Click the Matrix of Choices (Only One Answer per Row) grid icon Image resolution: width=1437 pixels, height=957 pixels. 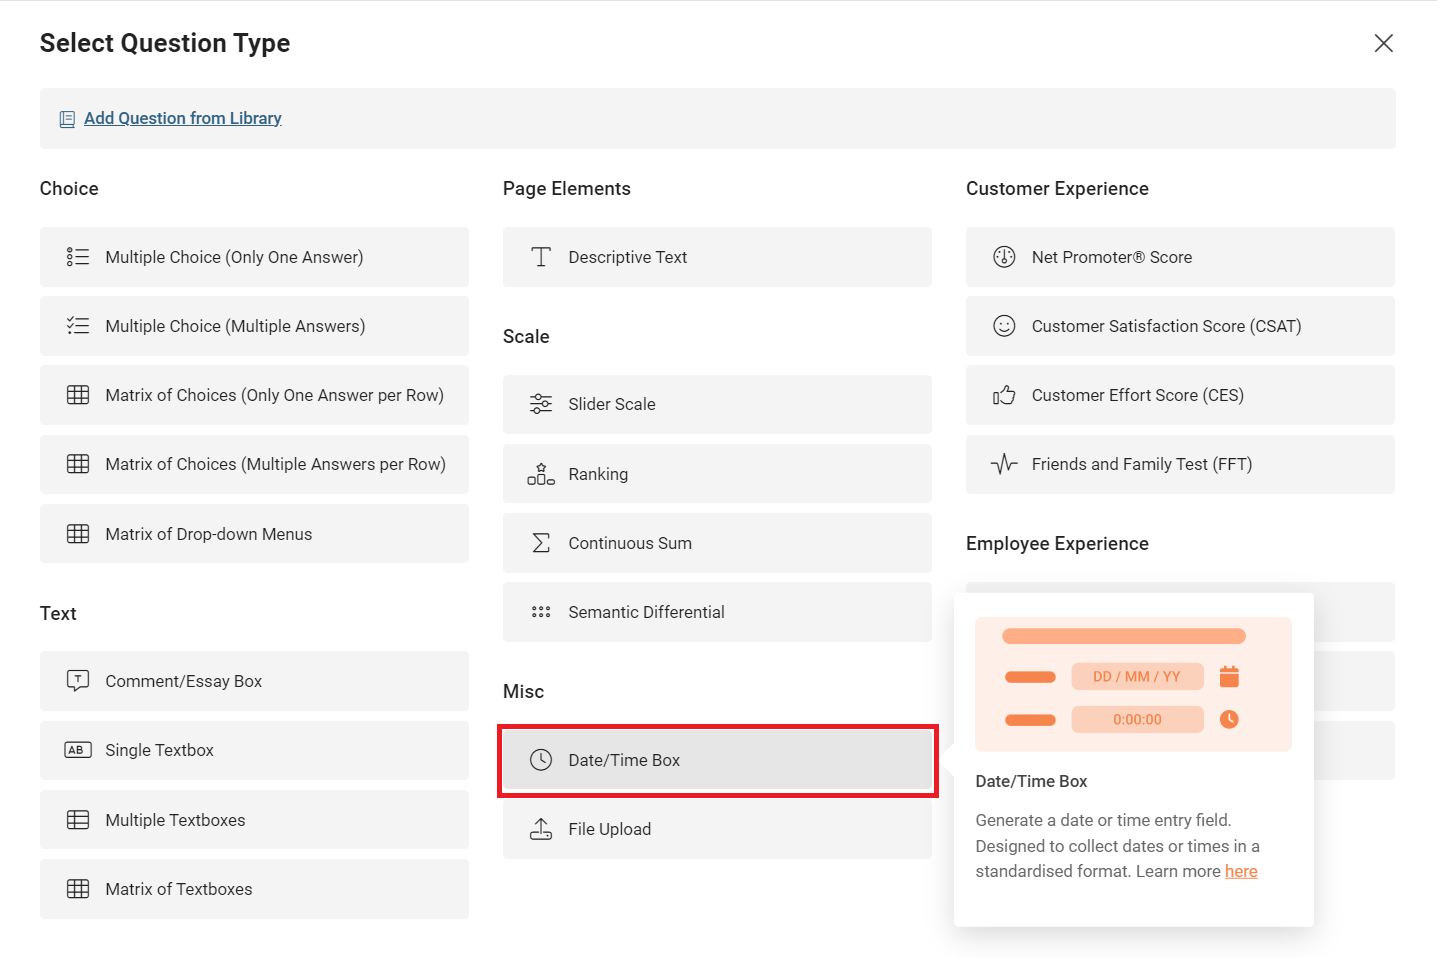coord(78,395)
